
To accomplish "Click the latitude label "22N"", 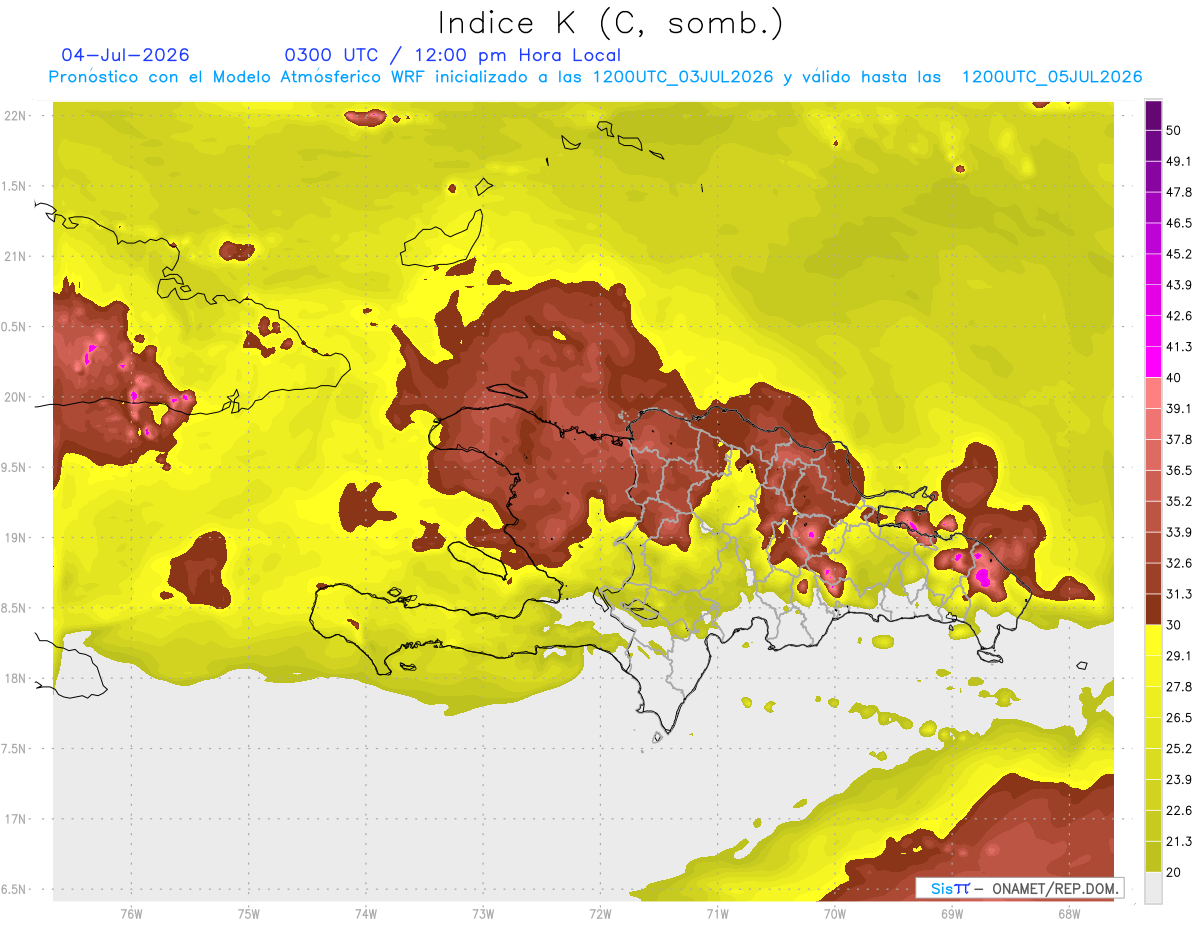I will click(x=16, y=116).
